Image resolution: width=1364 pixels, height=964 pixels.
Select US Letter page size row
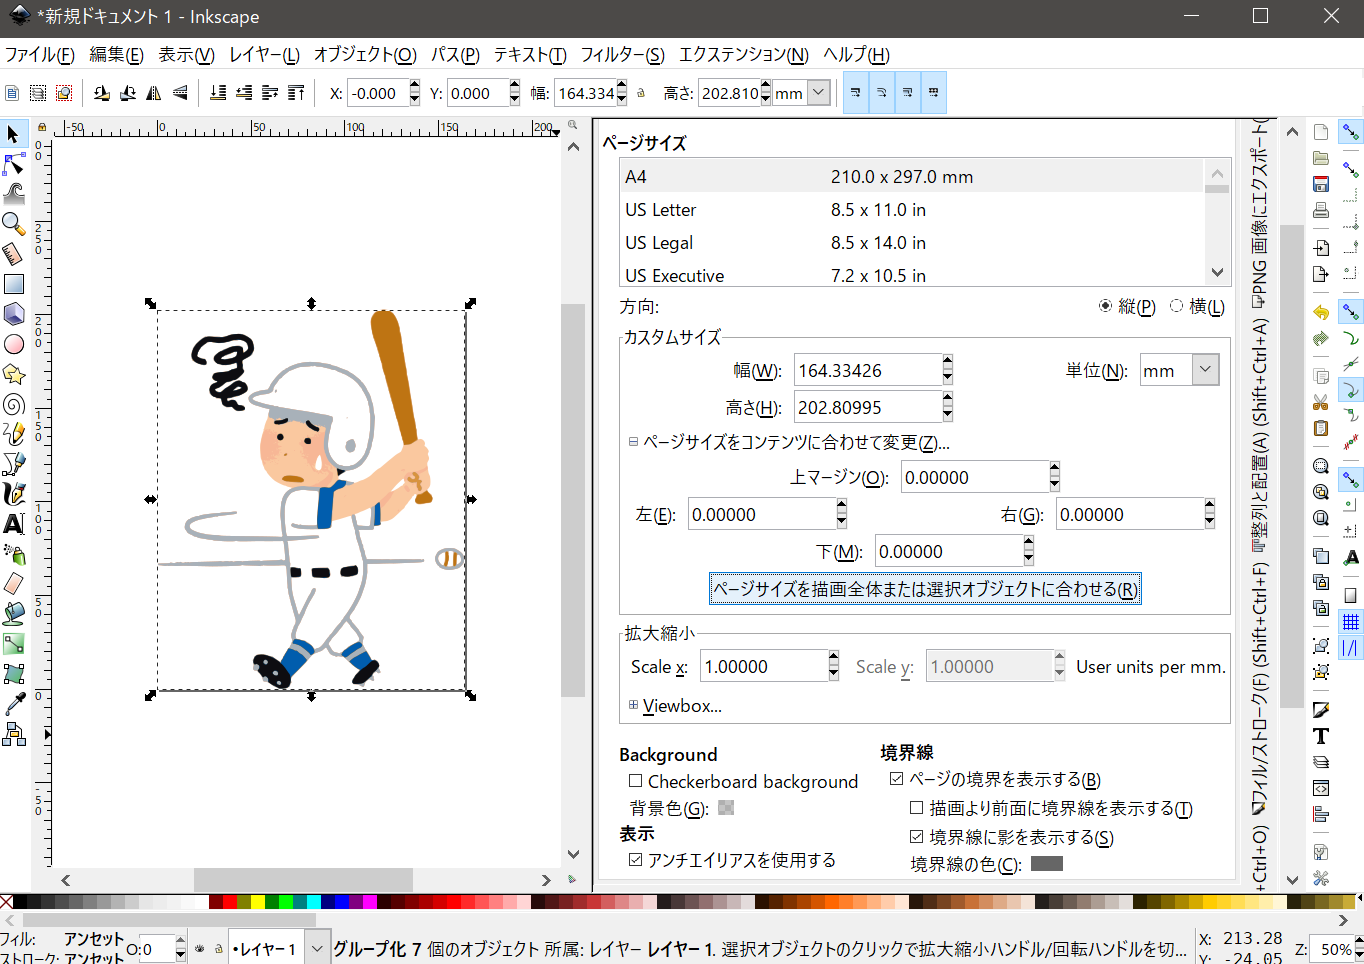tap(911, 209)
